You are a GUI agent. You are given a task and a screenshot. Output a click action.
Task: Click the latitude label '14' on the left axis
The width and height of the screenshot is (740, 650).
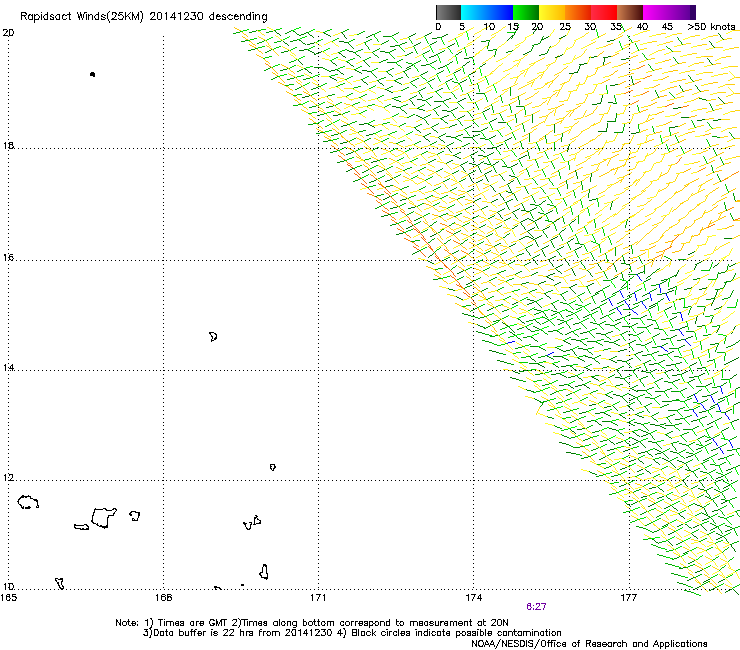[x=8, y=367]
